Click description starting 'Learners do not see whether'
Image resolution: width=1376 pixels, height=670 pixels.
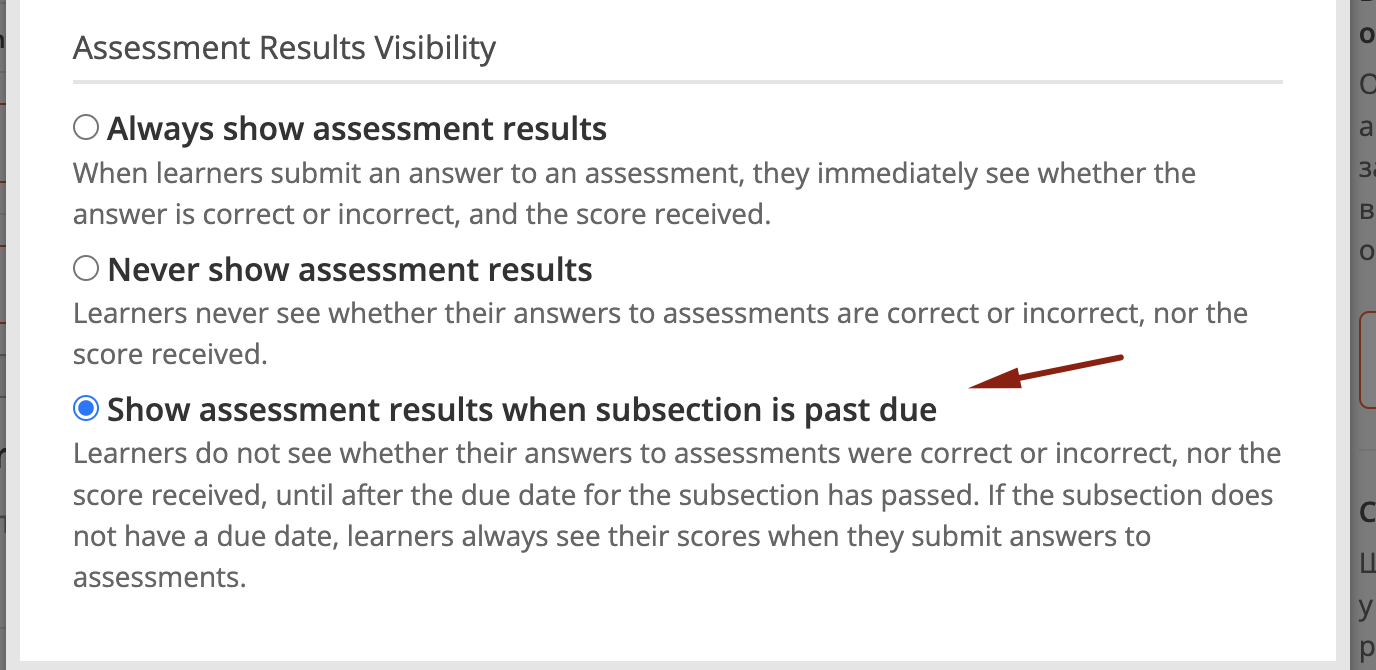[x=677, y=453]
